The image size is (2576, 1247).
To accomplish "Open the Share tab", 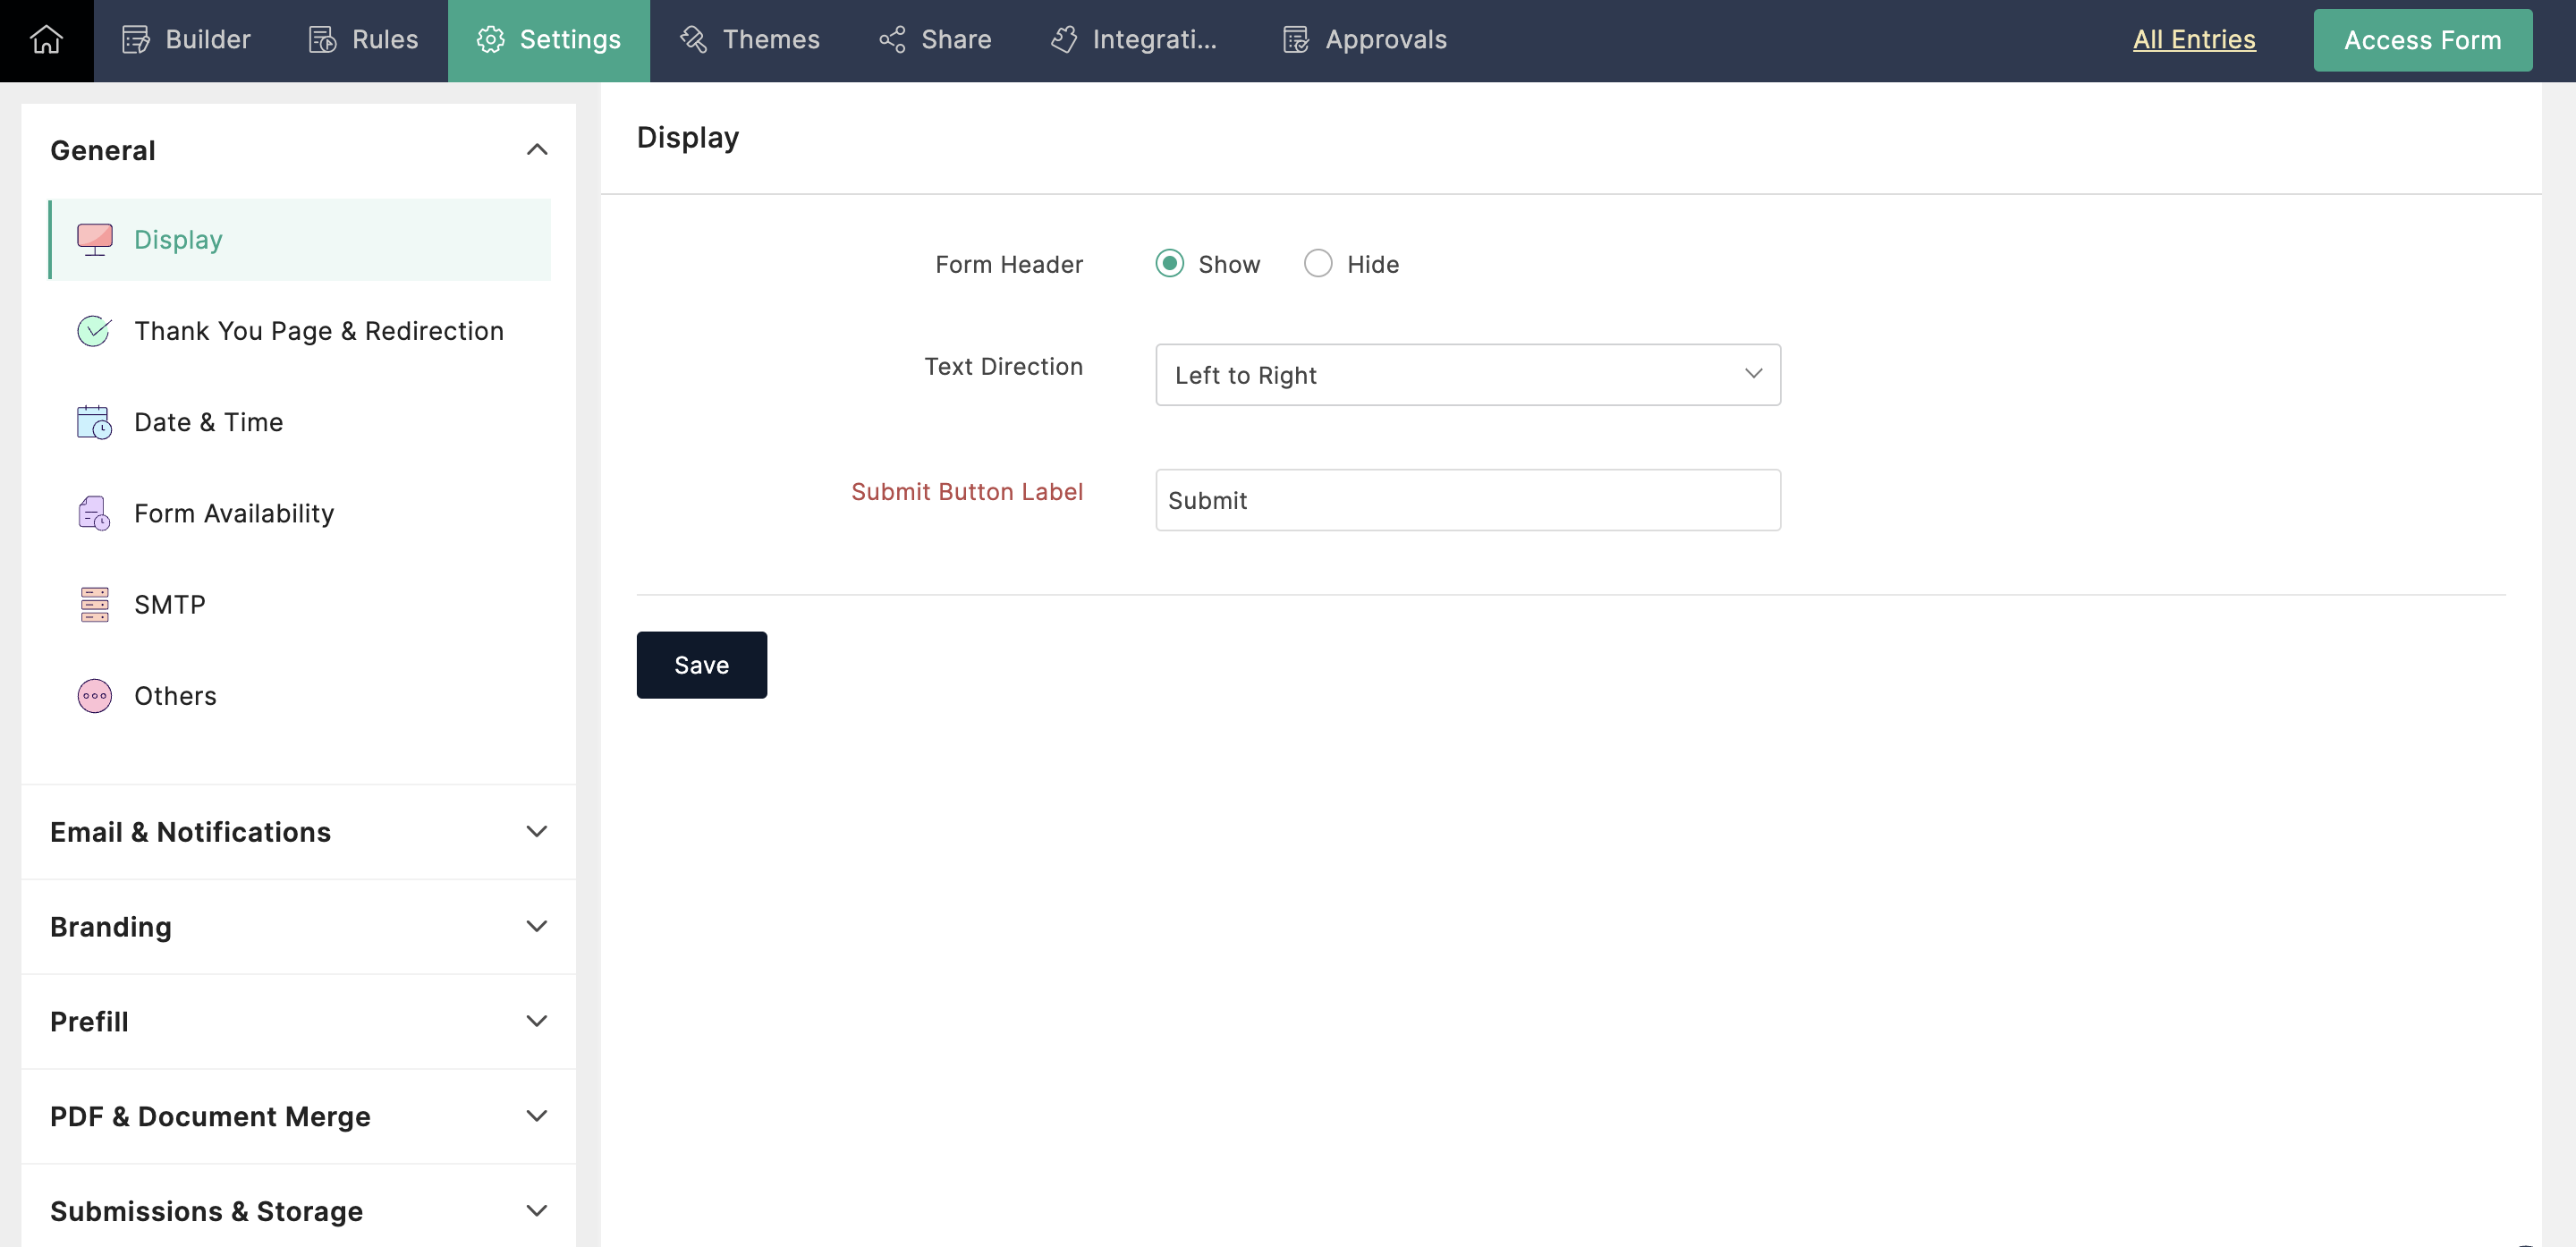I will 935,40.
